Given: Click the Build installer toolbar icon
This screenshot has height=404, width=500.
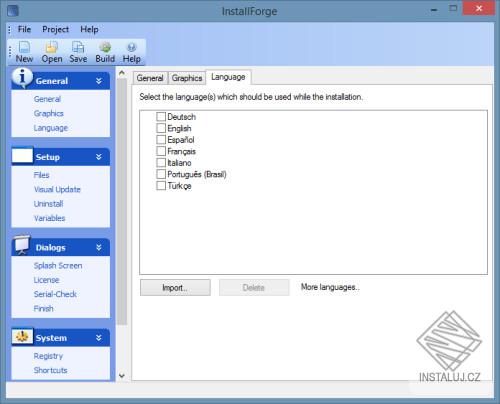Looking at the screenshot, I should click(105, 47).
